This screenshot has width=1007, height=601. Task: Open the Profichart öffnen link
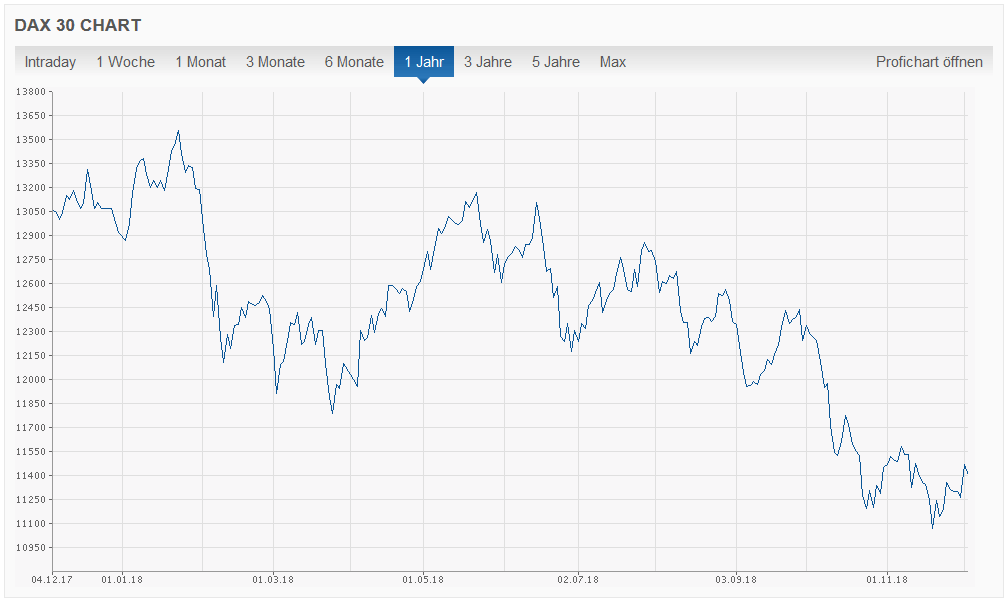929,62
